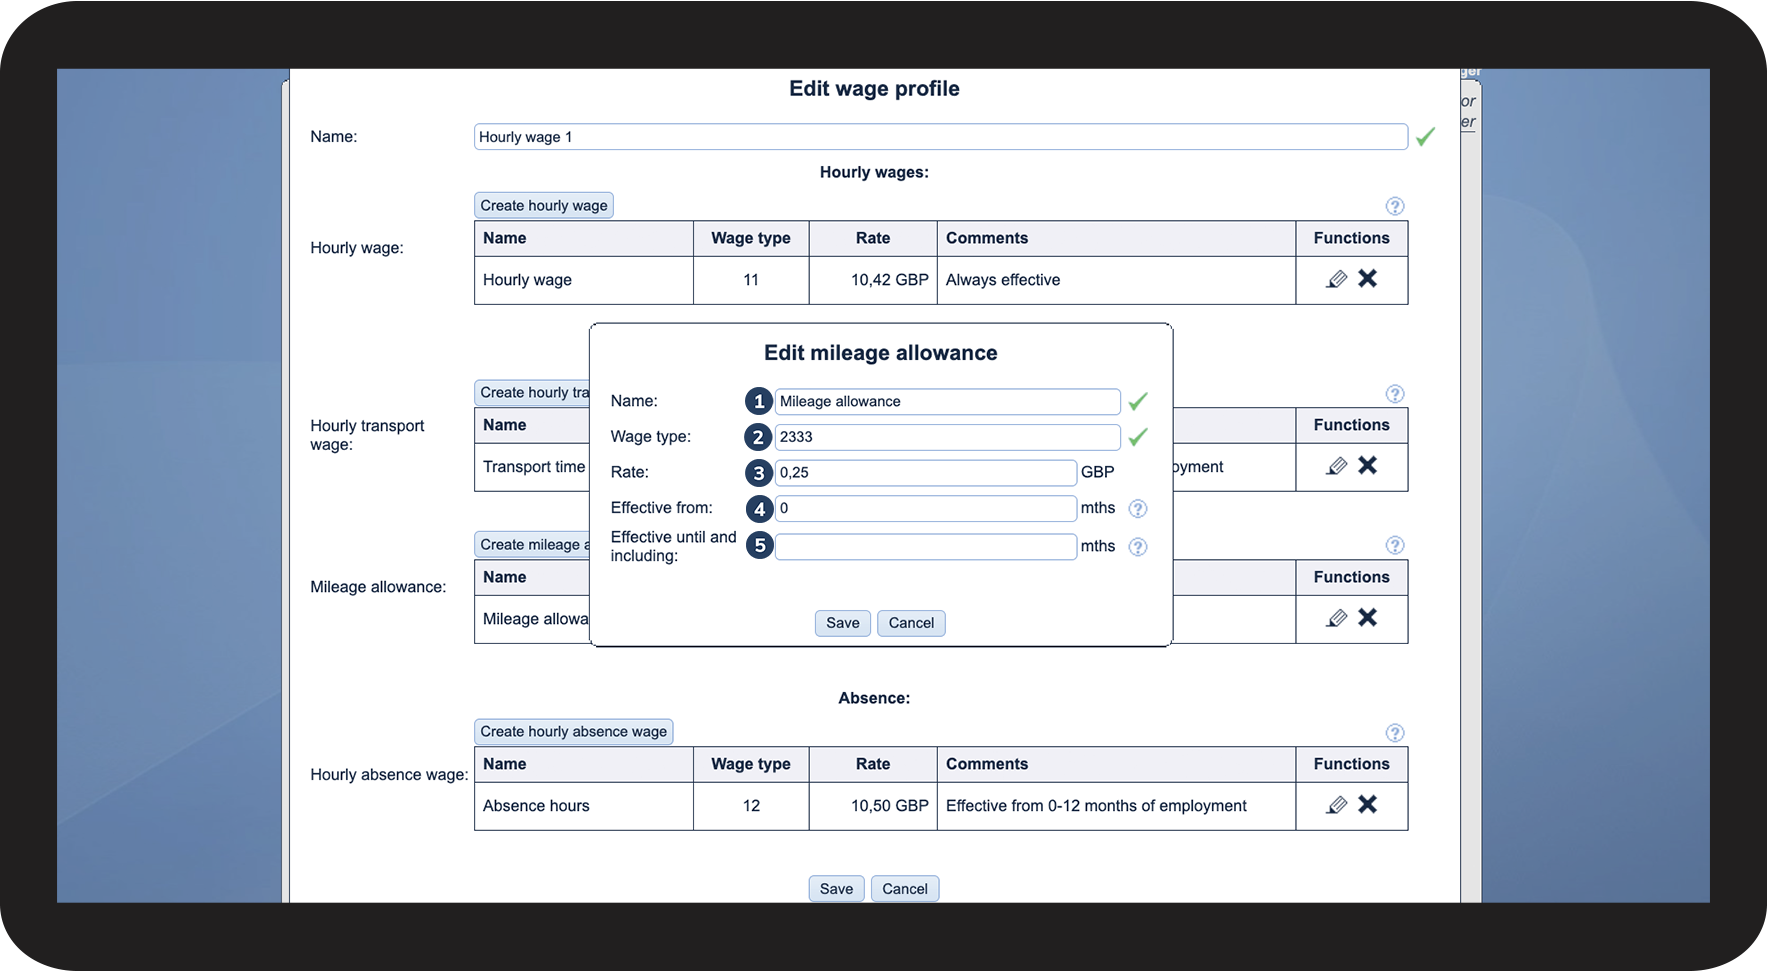The height and width of the screenshot is (971, 1767).
Task: Open help for Hourly transport wage section
Action: click(1395, 394)
